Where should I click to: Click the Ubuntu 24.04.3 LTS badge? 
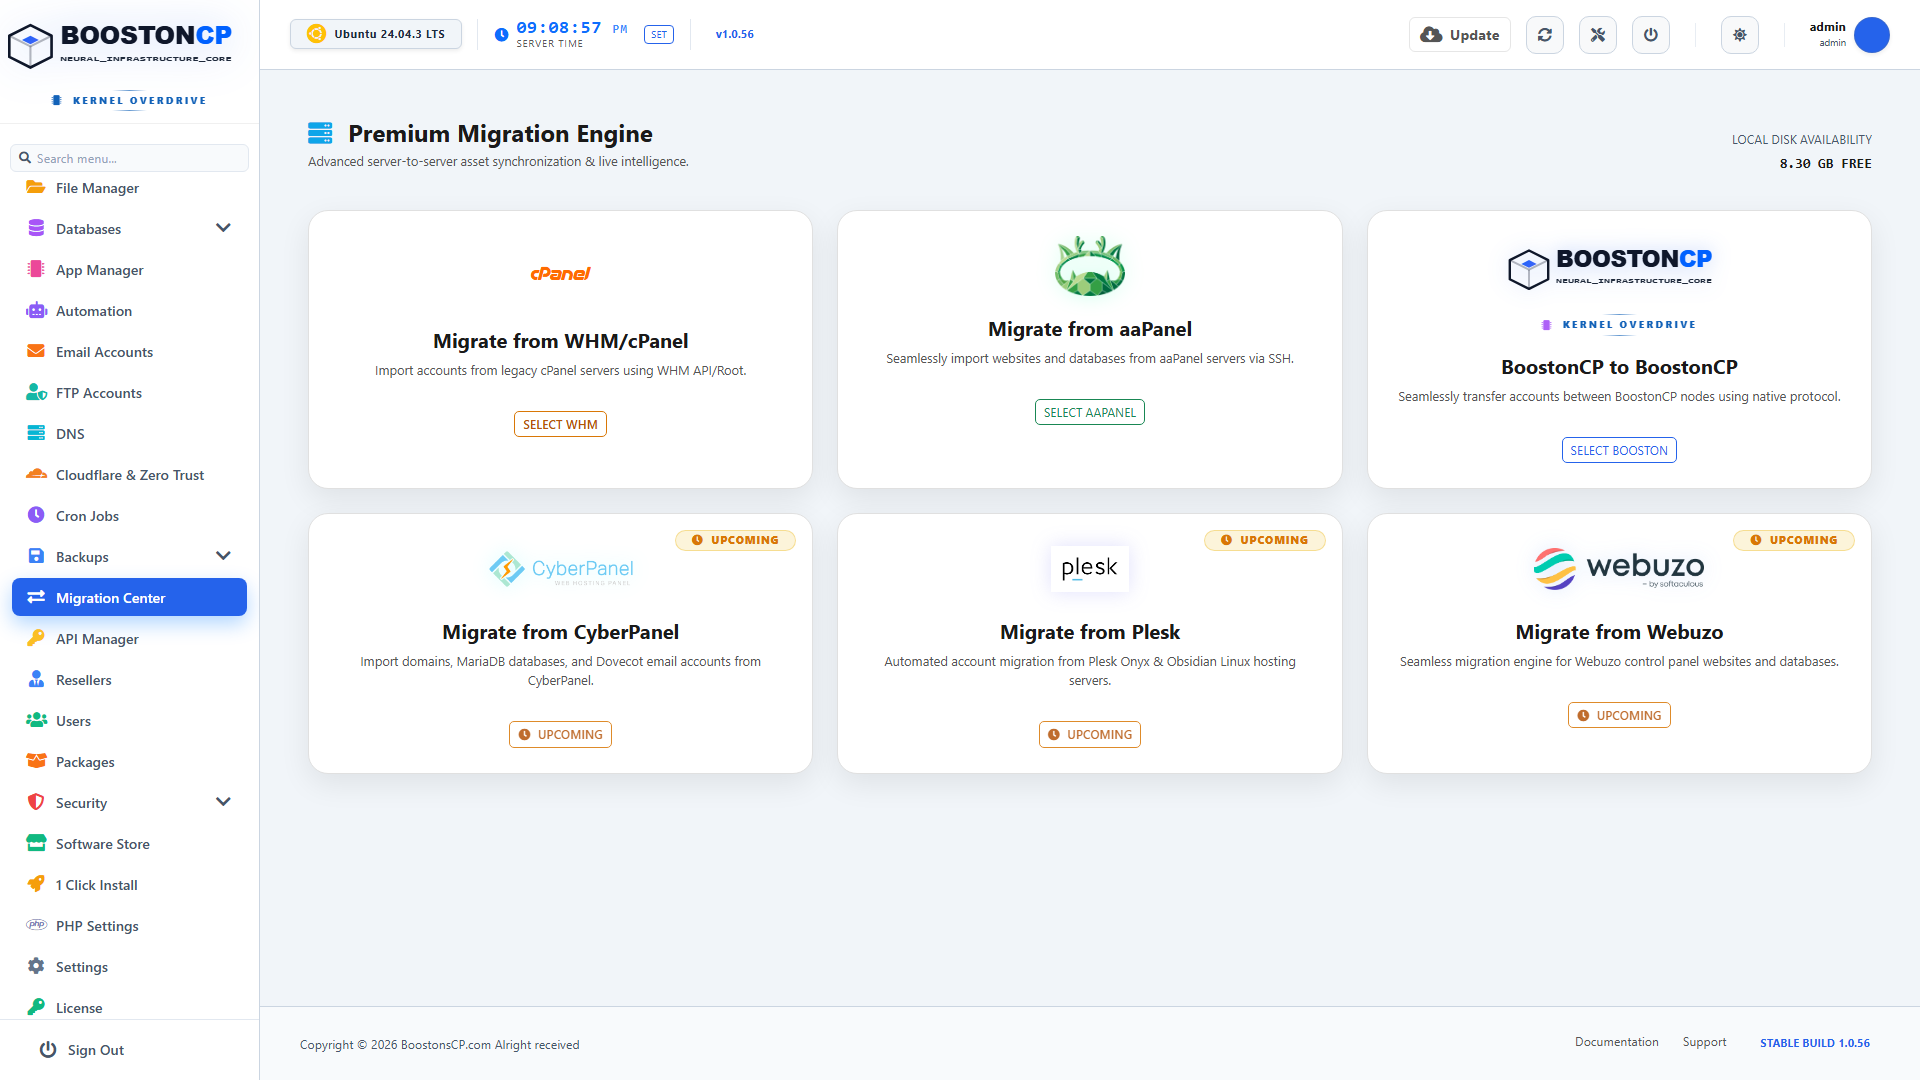tap(376, 34)
